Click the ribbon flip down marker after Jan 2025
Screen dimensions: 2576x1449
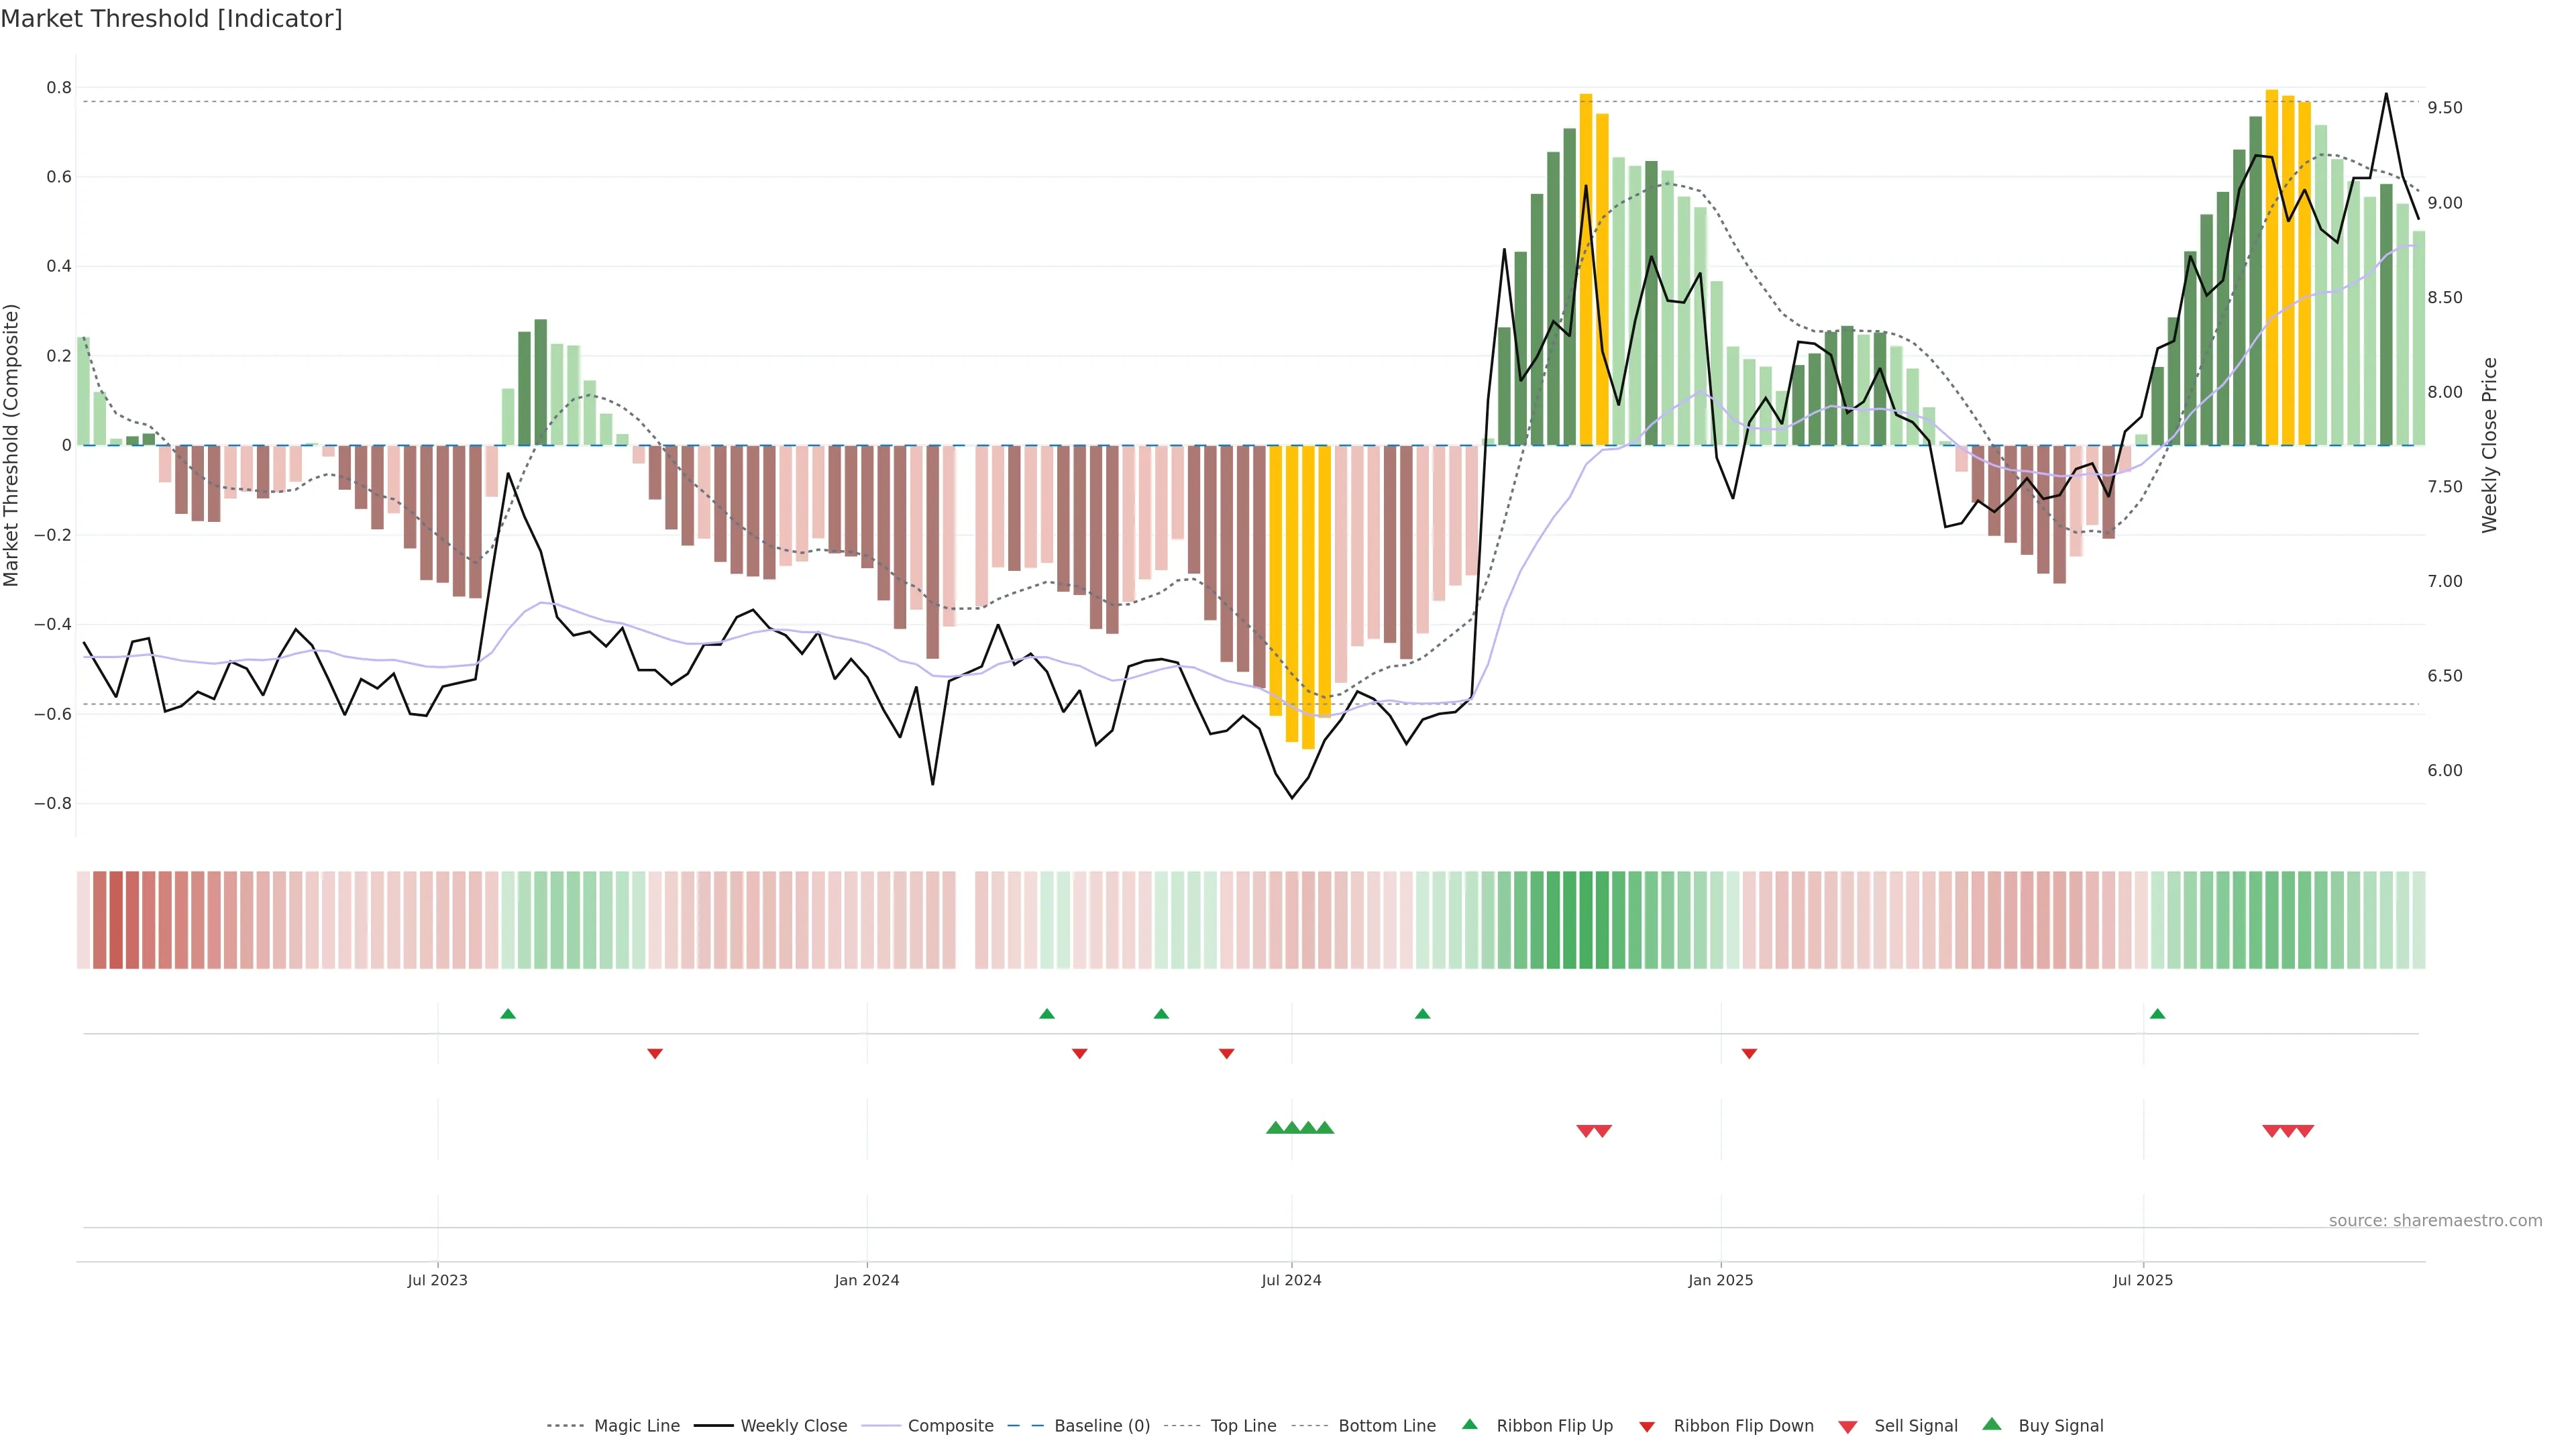coord(1749,1053)
